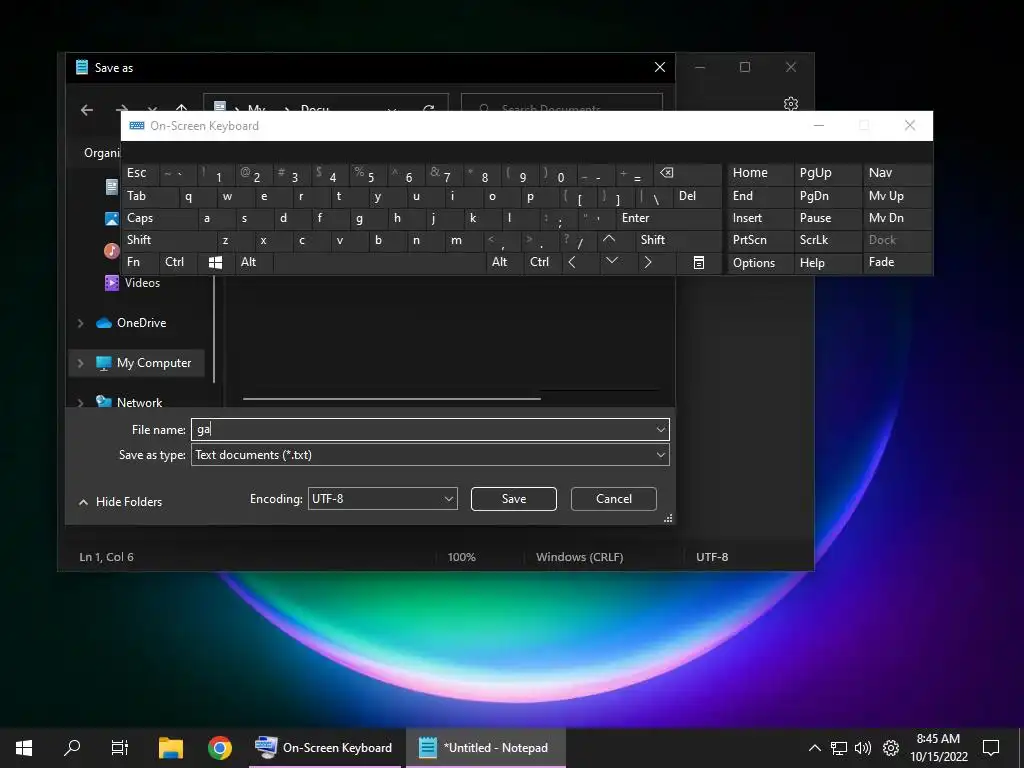Toggle Caps key on On-Screen Keyboard
This screenshot has width=1024, height=768.
[x=159, y=218]
